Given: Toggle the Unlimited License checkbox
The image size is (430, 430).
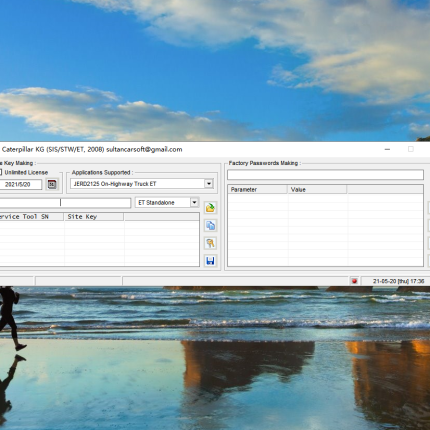Looking at the screenshot, I should (1, 172).
